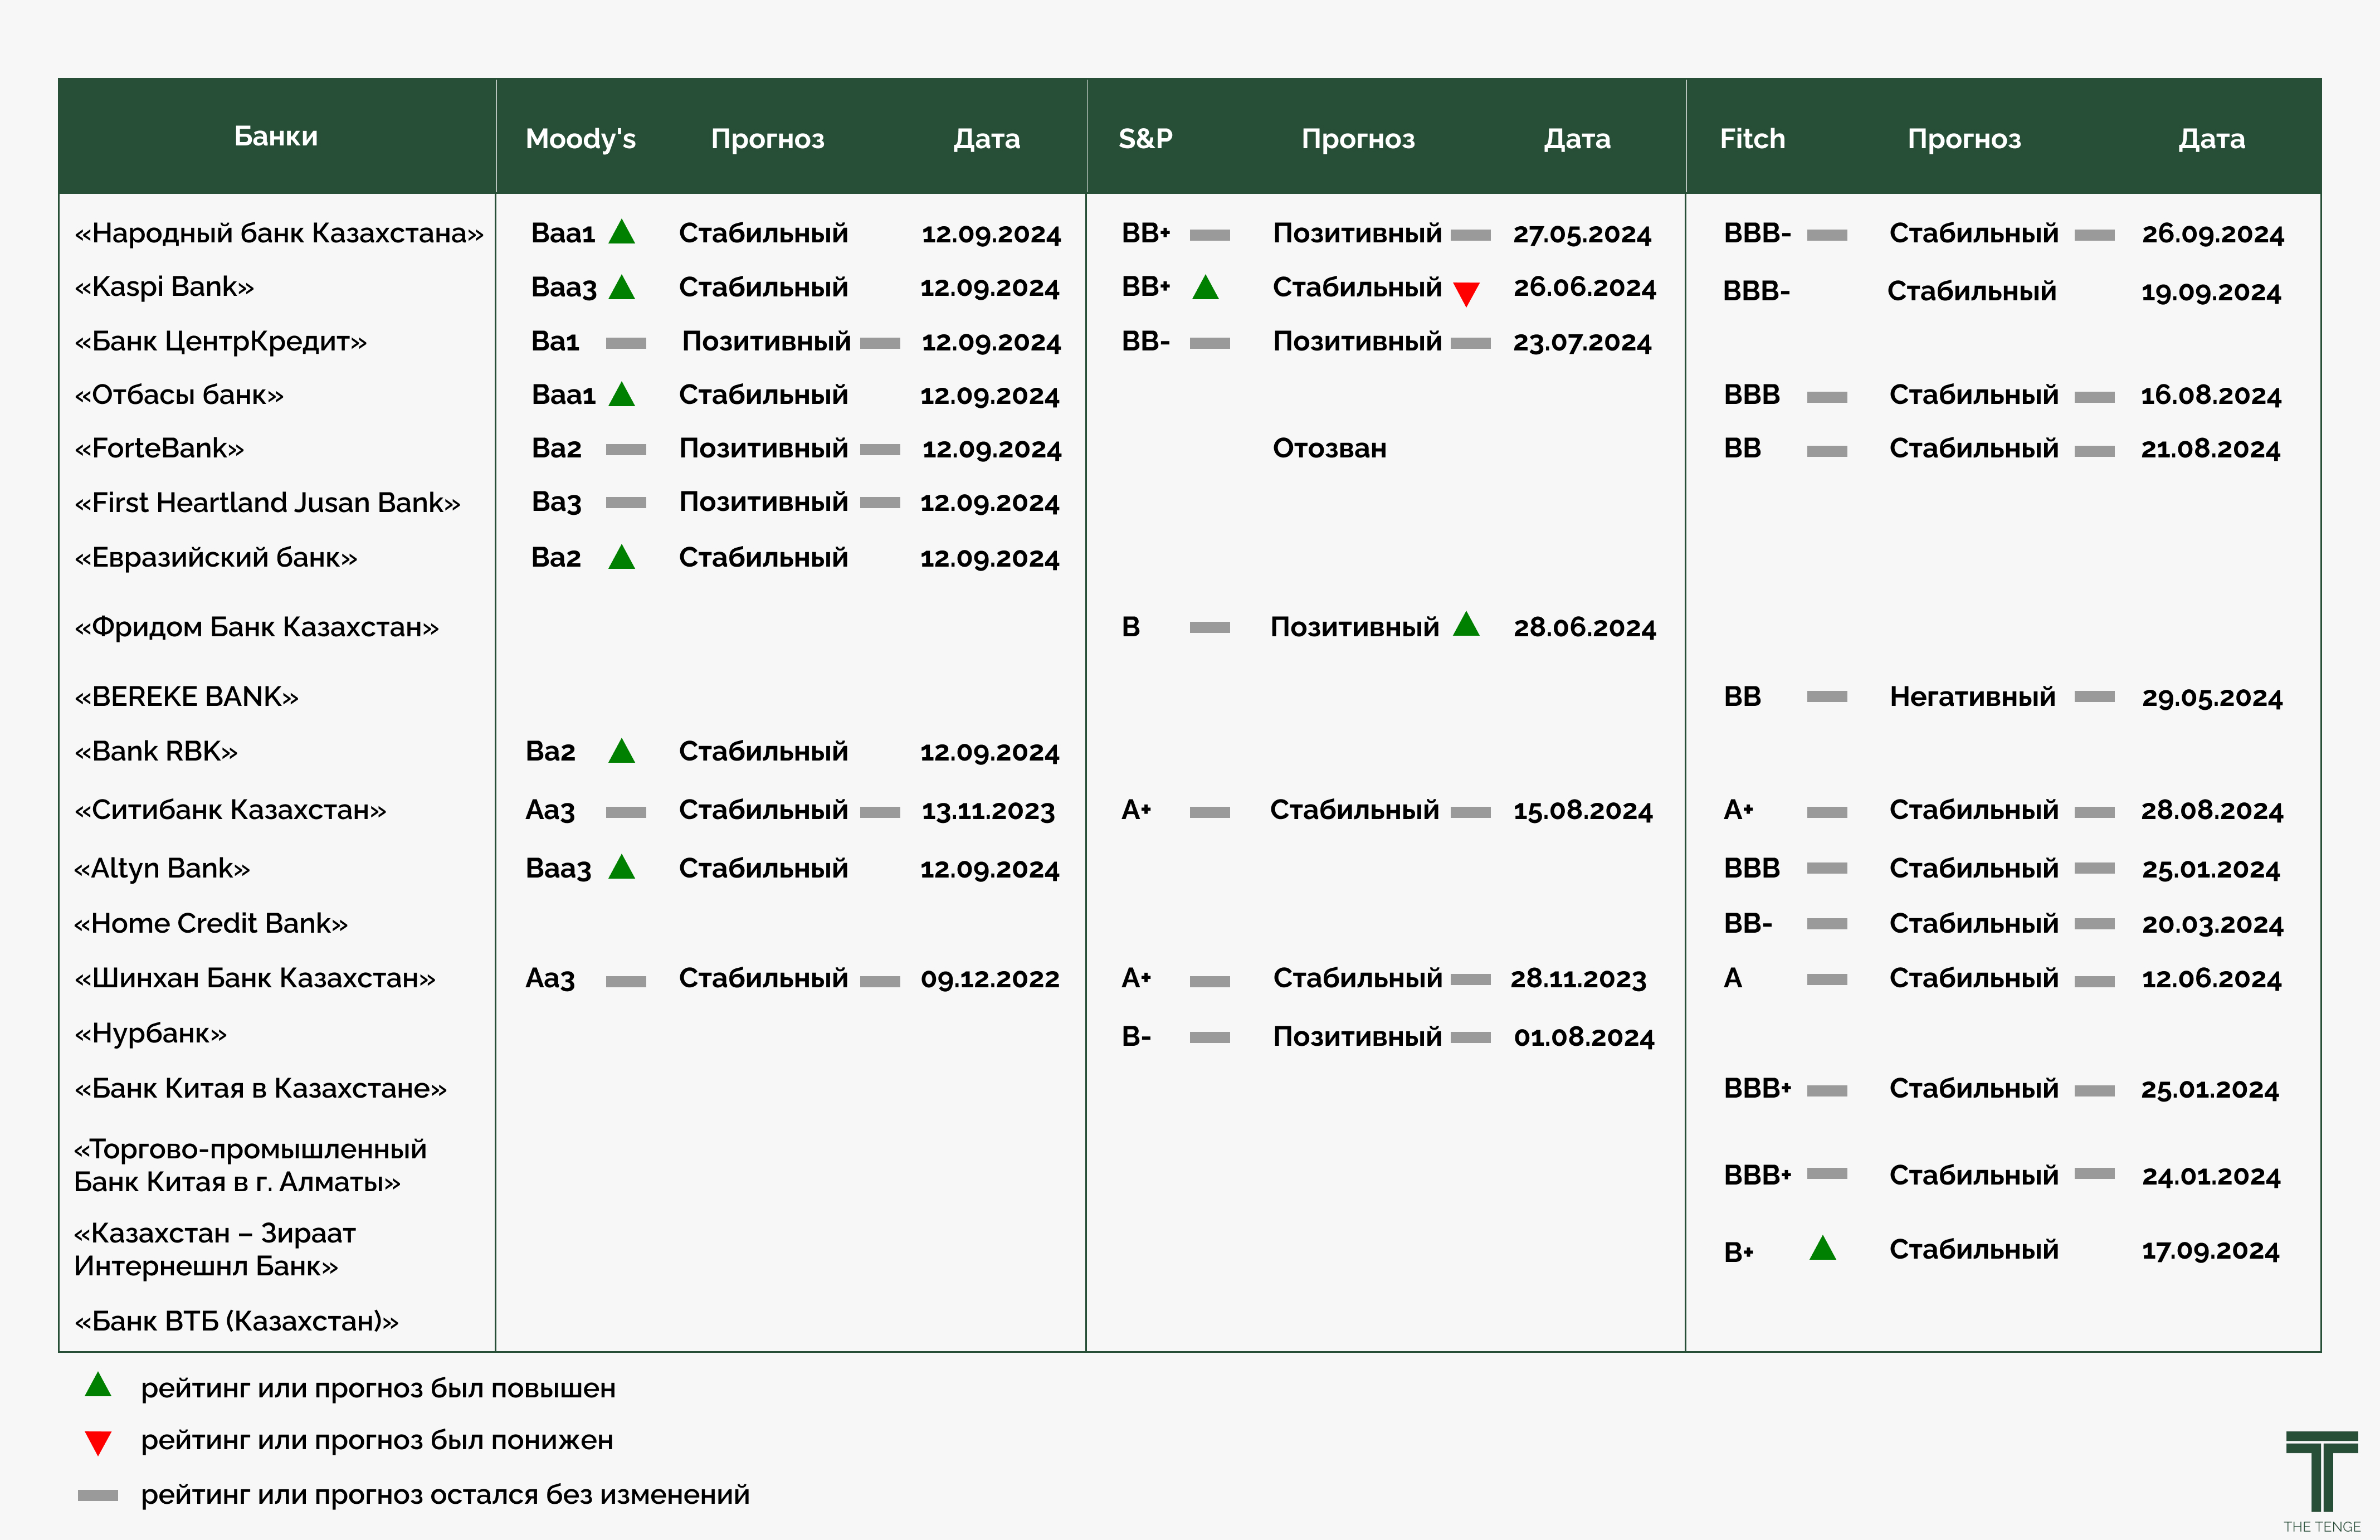The width and height of the screenshot is (2380, 1540).
Task: Select «Фридом Банк Казахстан» name
Action: [256, 627]
